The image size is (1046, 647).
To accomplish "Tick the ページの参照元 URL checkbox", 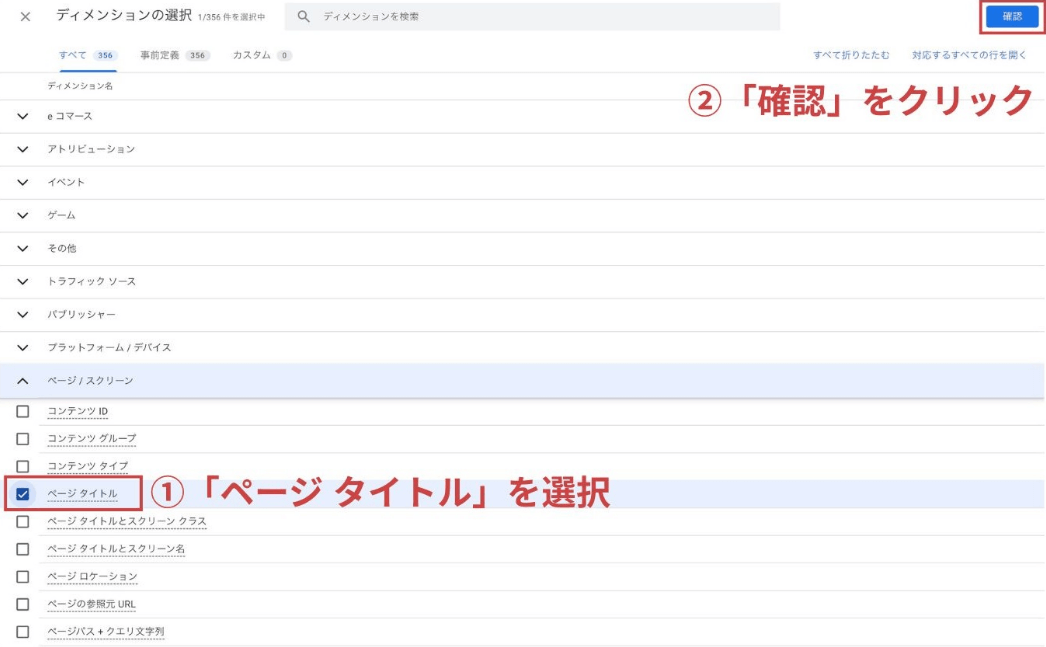I will pos(23,604).
